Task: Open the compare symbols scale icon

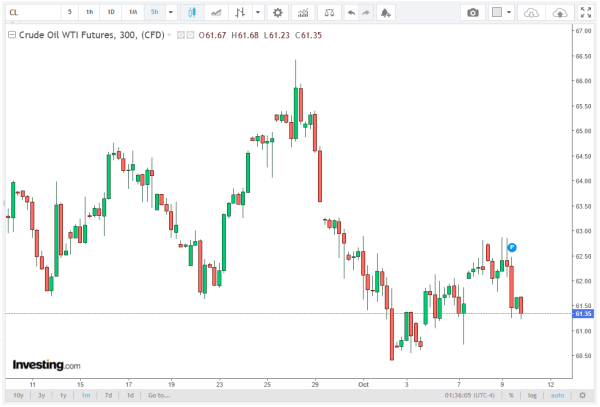Action: tap(331, 13)
